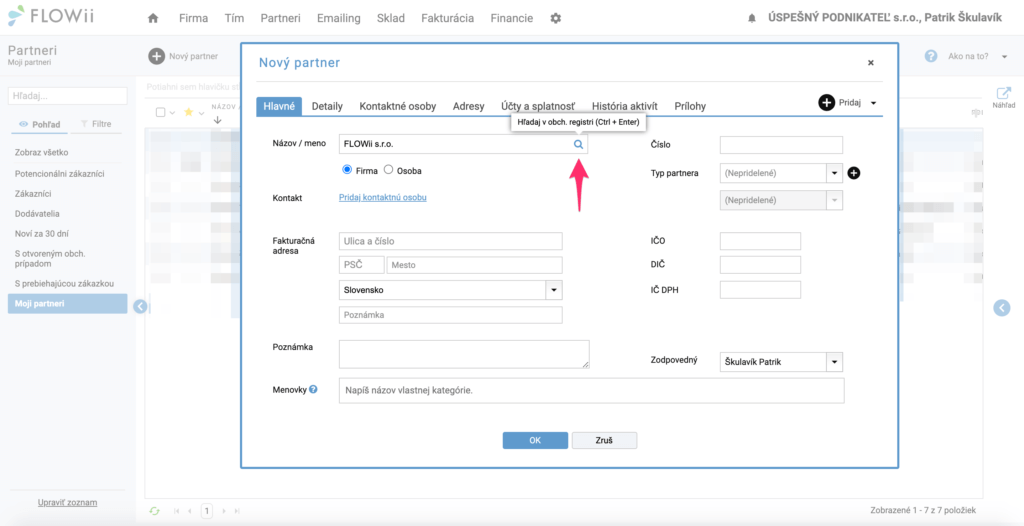Click the PSČ input field
Screen dimensions: 1024x526
click(362, 265)
